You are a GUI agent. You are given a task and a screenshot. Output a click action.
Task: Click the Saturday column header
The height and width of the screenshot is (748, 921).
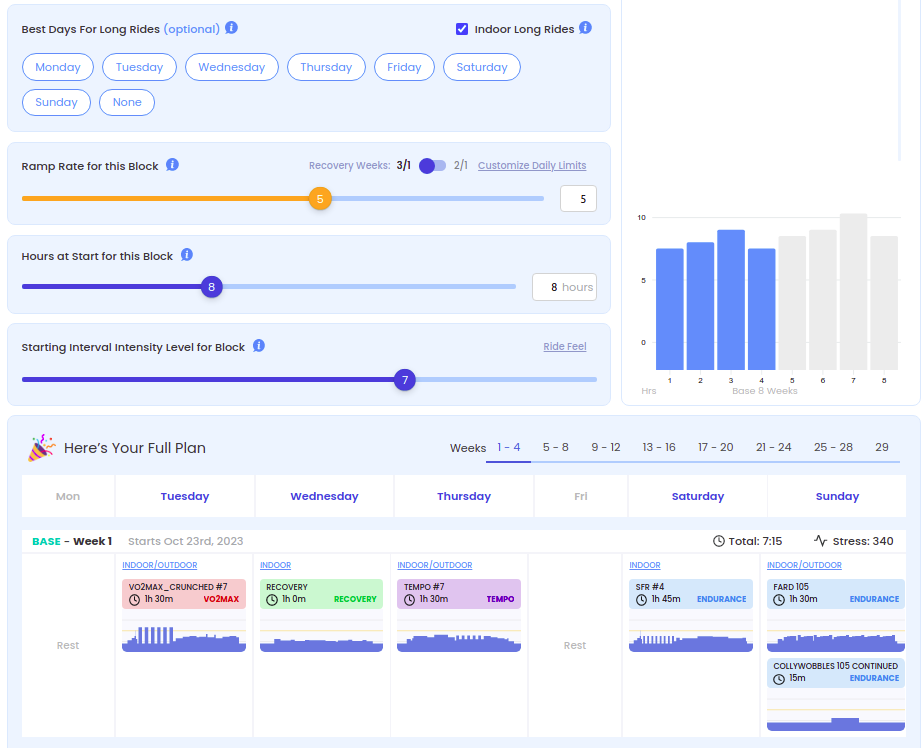click(x=698, y=497)
